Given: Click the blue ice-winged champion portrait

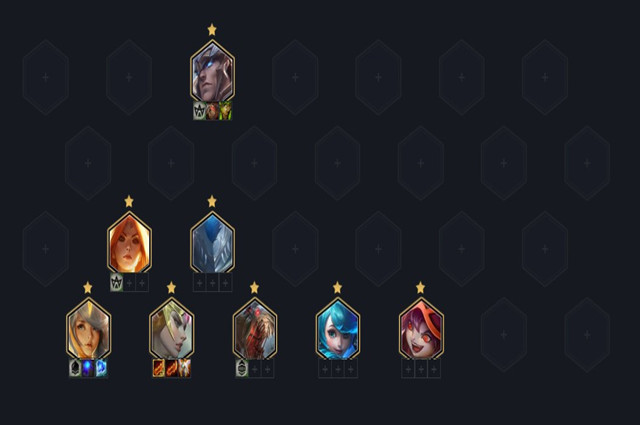Looking at the screenshot, I should pos(212,243).
